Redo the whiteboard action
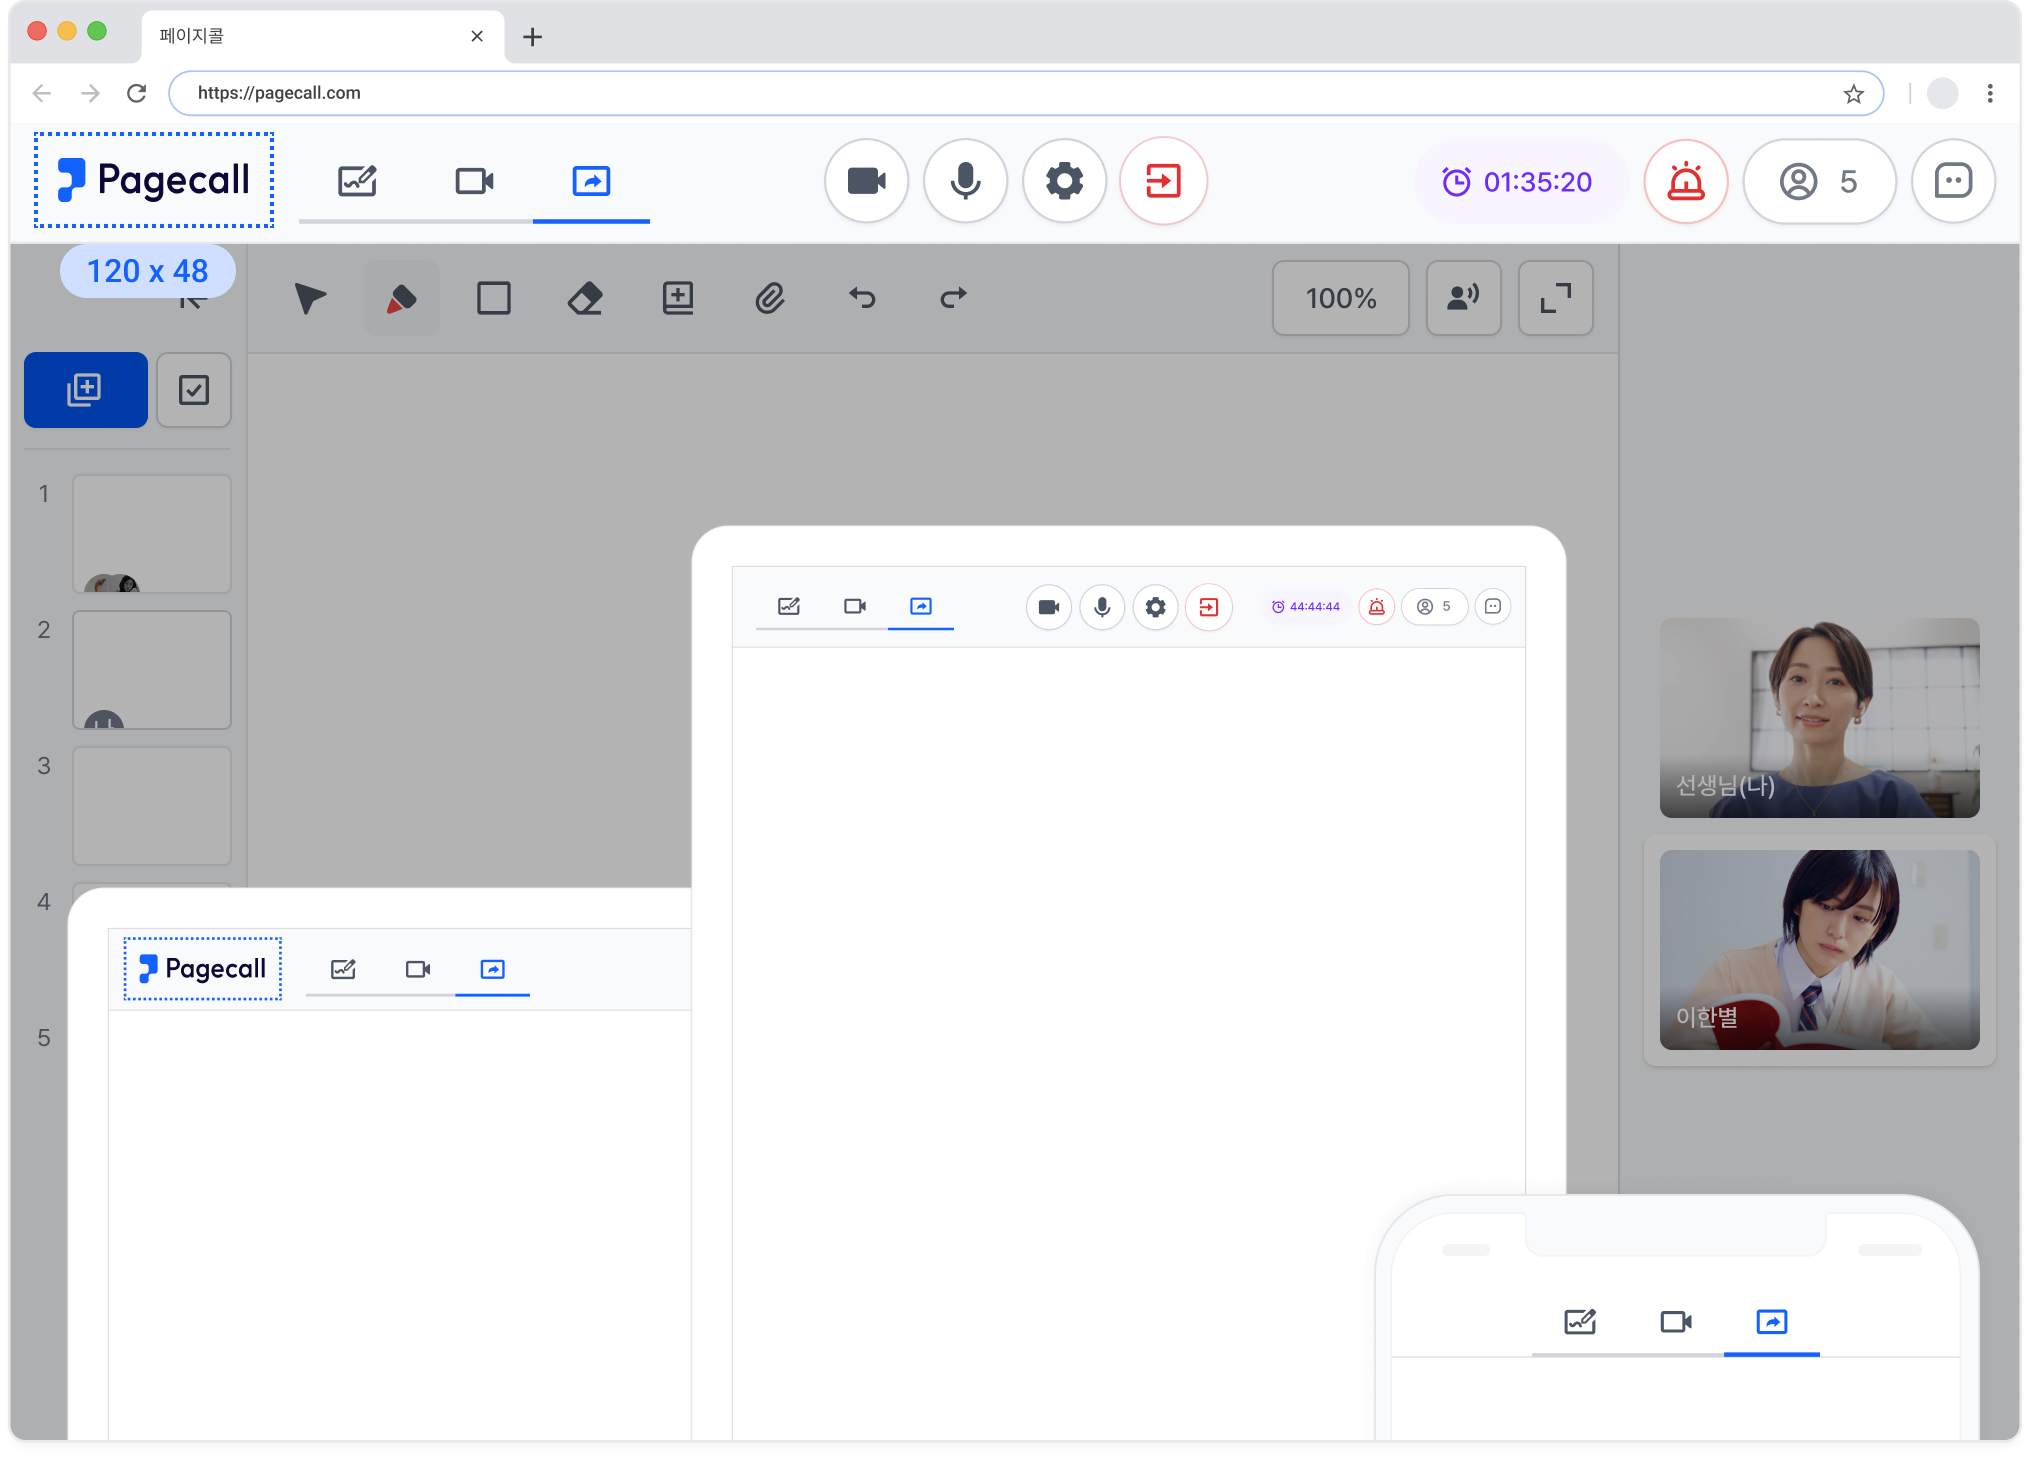The height and width of the screenshot is (1457, 2030). point(954,298)
